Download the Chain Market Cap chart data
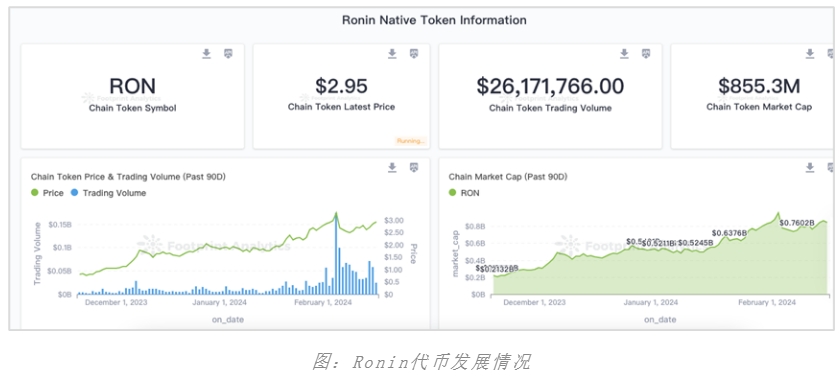Screen dimensions: 839x382 click(x=810, y=167)
